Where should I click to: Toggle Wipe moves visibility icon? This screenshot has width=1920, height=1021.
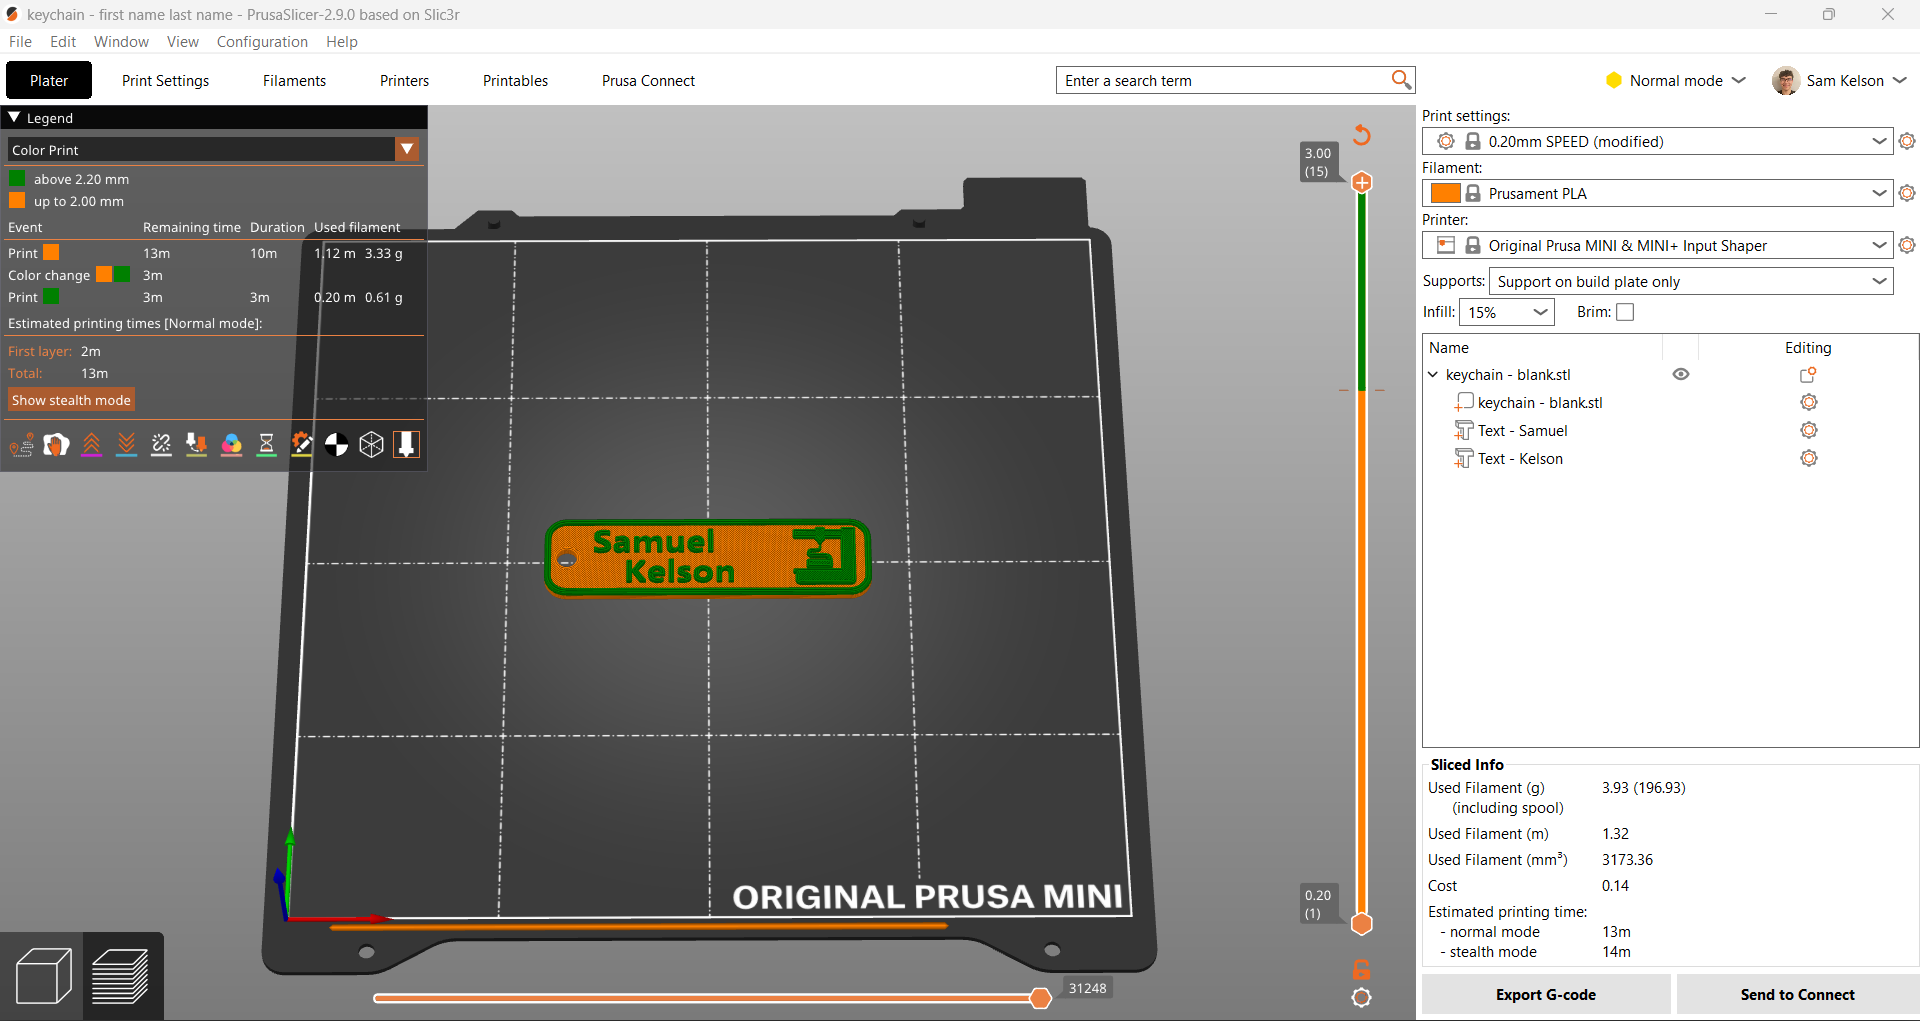click(56, 445)
